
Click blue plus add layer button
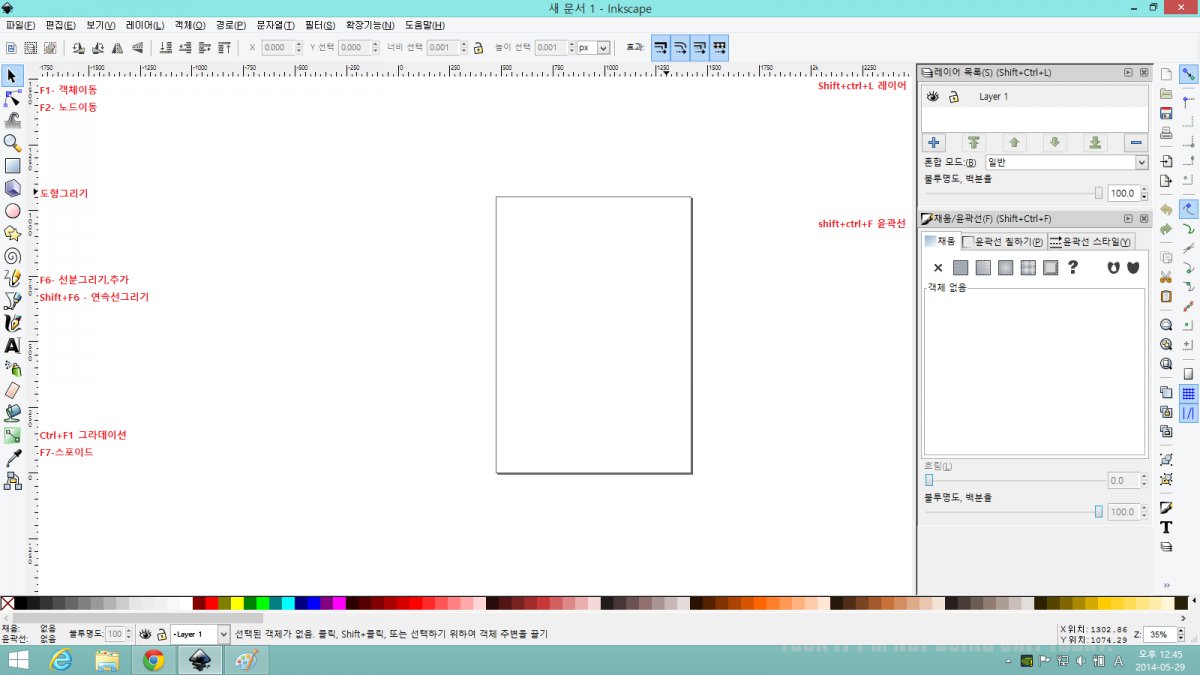point(933,142)
